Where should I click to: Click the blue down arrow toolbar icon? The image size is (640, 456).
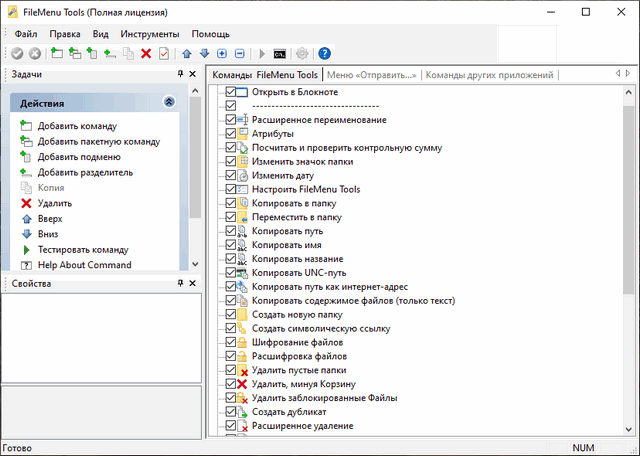[204, 53]
